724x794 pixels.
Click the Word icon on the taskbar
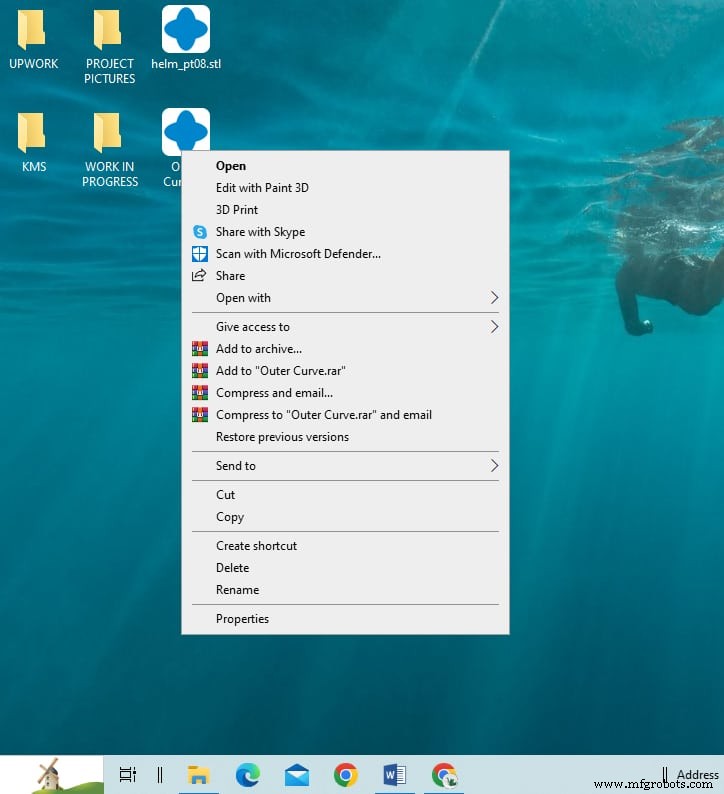394,775
